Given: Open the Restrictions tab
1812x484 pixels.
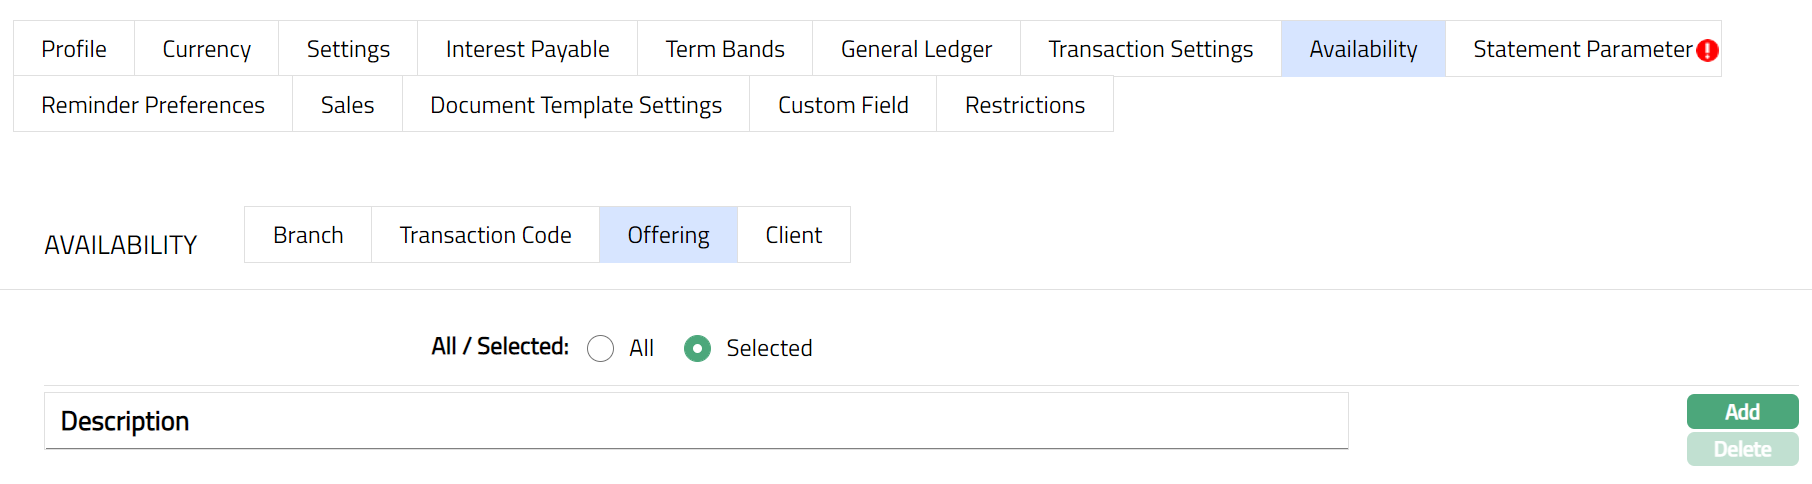Looking at the screenshot, I should coord(1025,105).
